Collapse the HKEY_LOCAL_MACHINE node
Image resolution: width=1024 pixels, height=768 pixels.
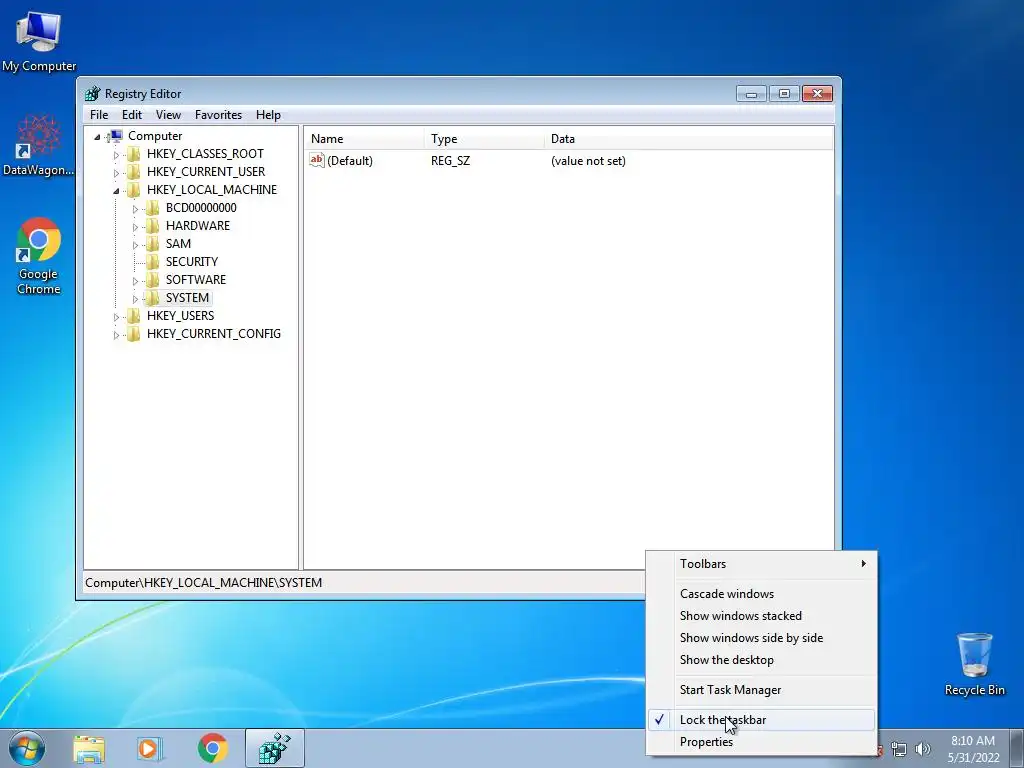(116, 191)
